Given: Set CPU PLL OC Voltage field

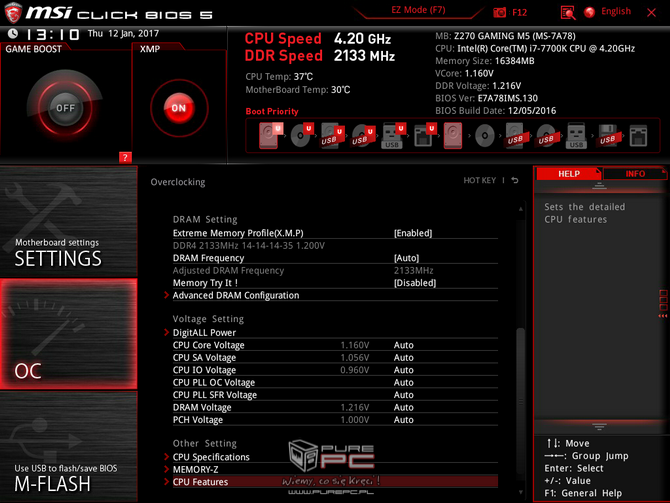Looking at the screenshot, I should tap(404, 382).
